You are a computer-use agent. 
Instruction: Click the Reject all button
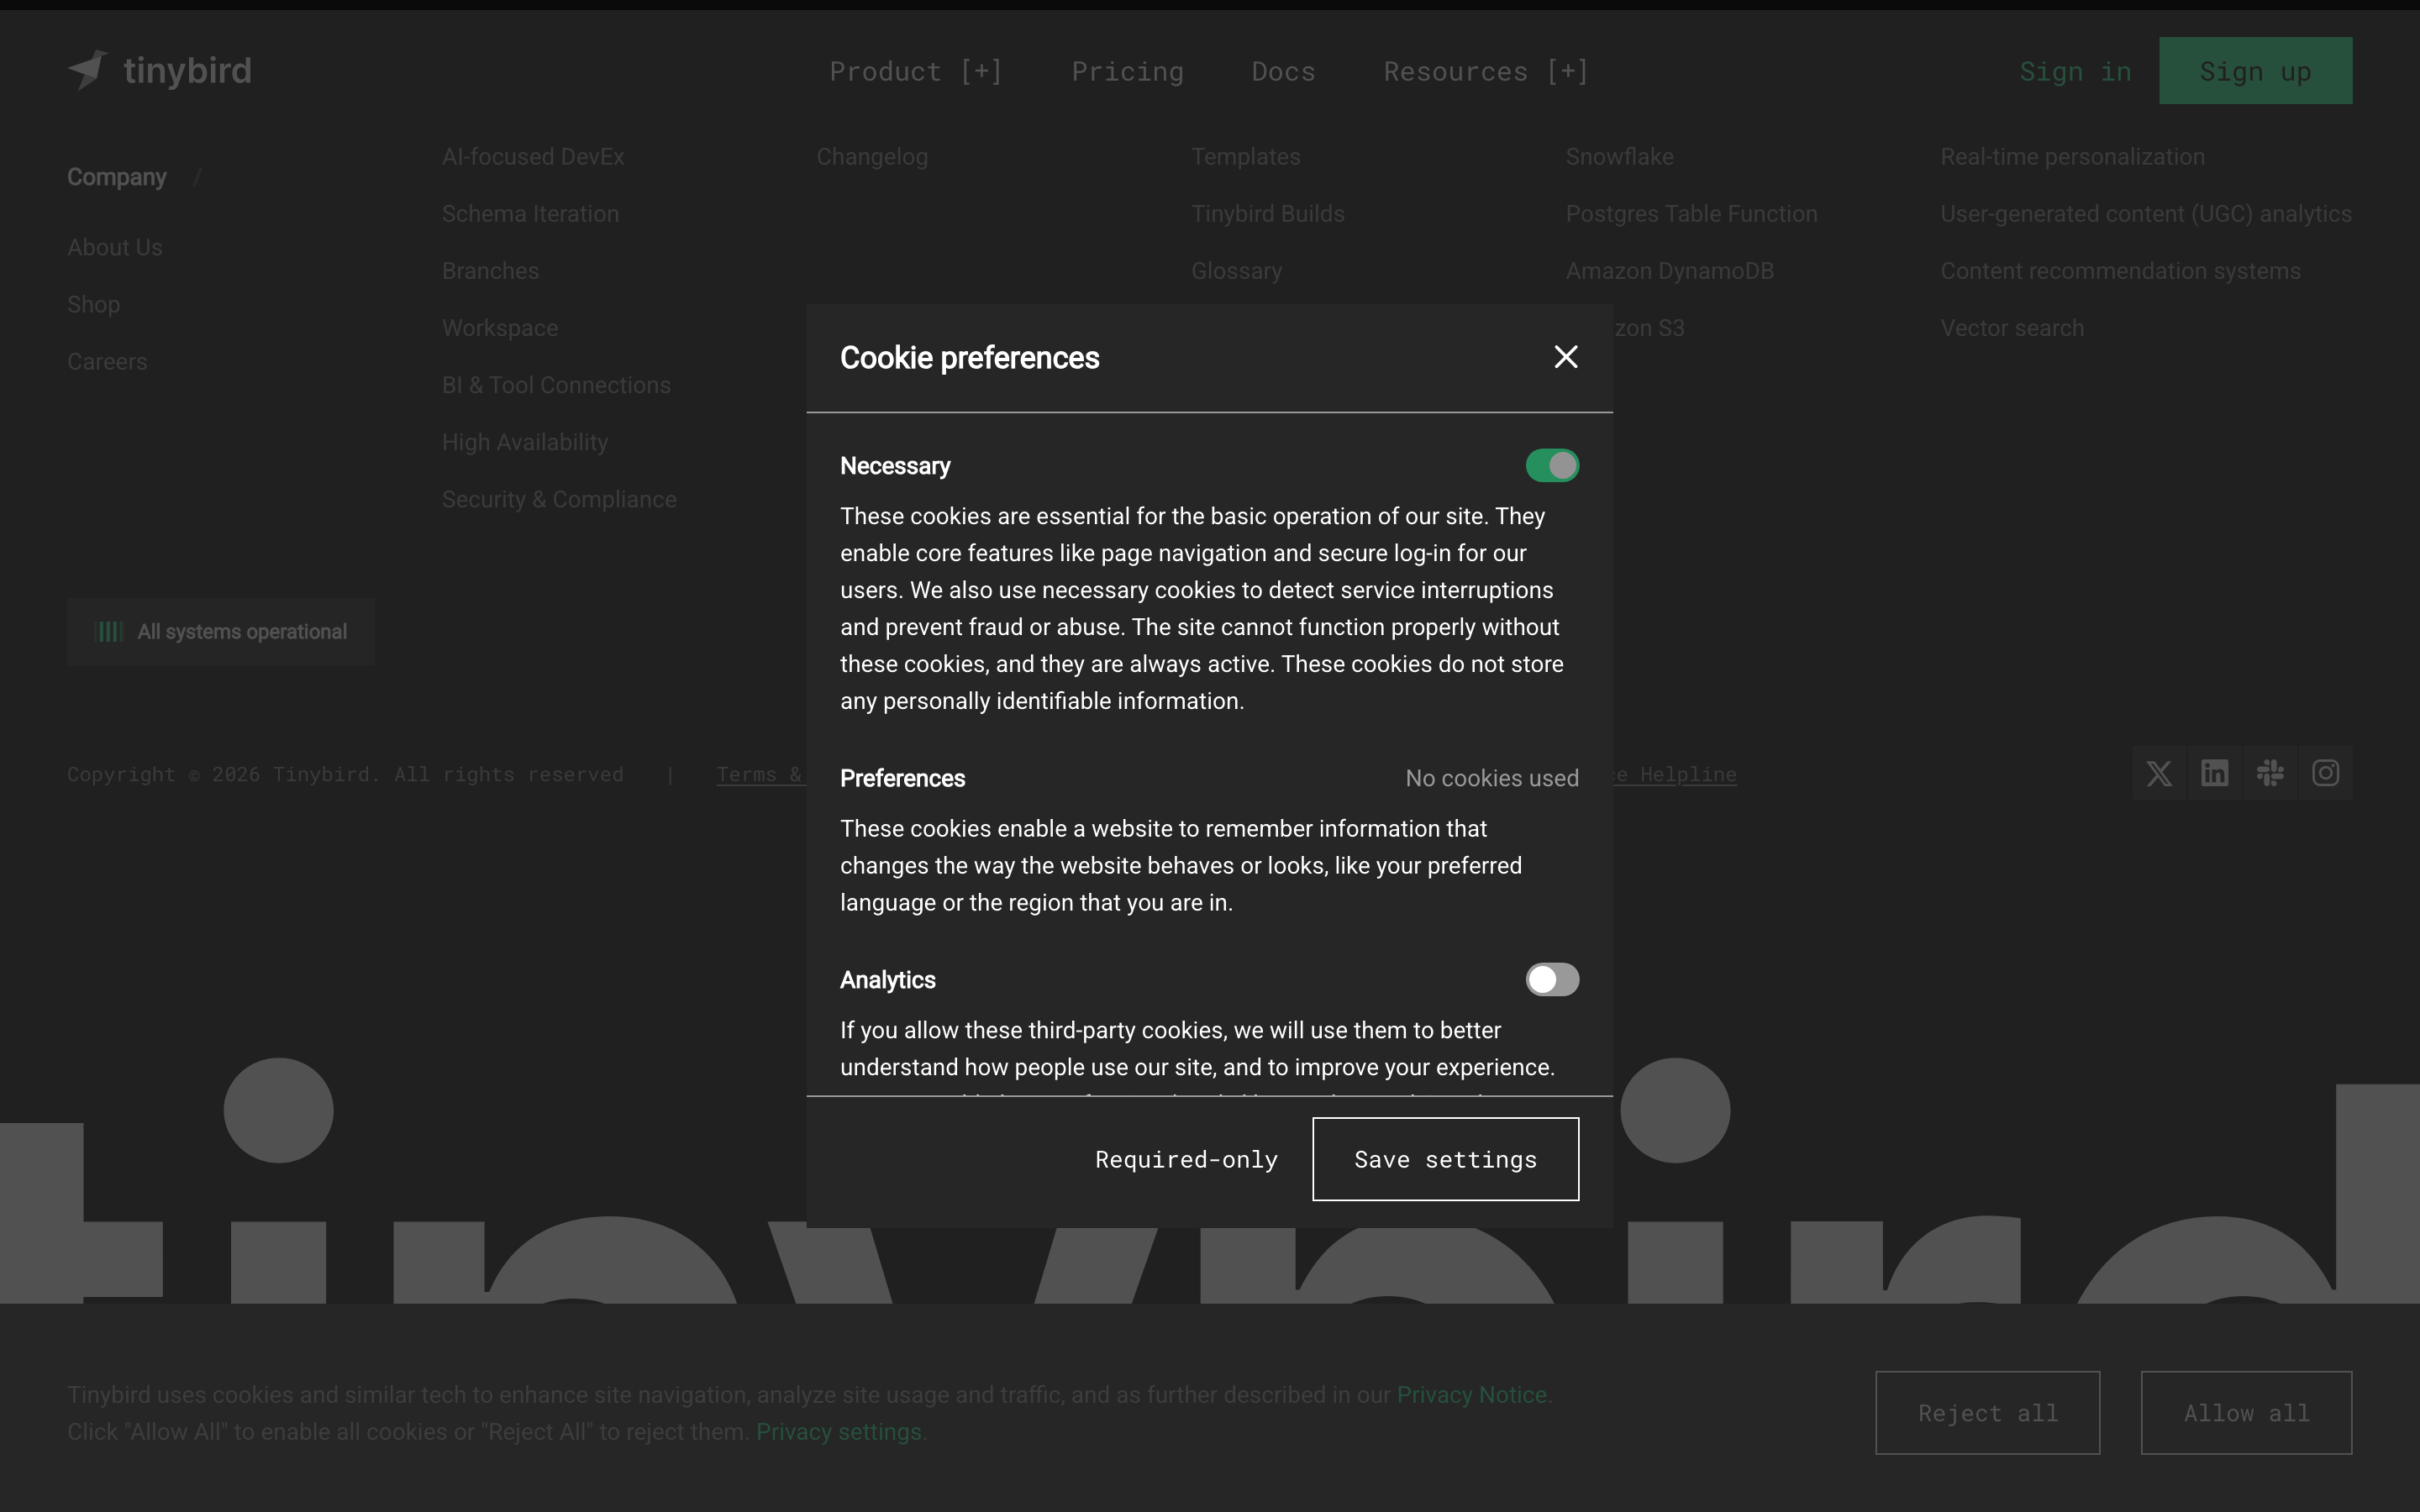(x=1987, y=1412)
